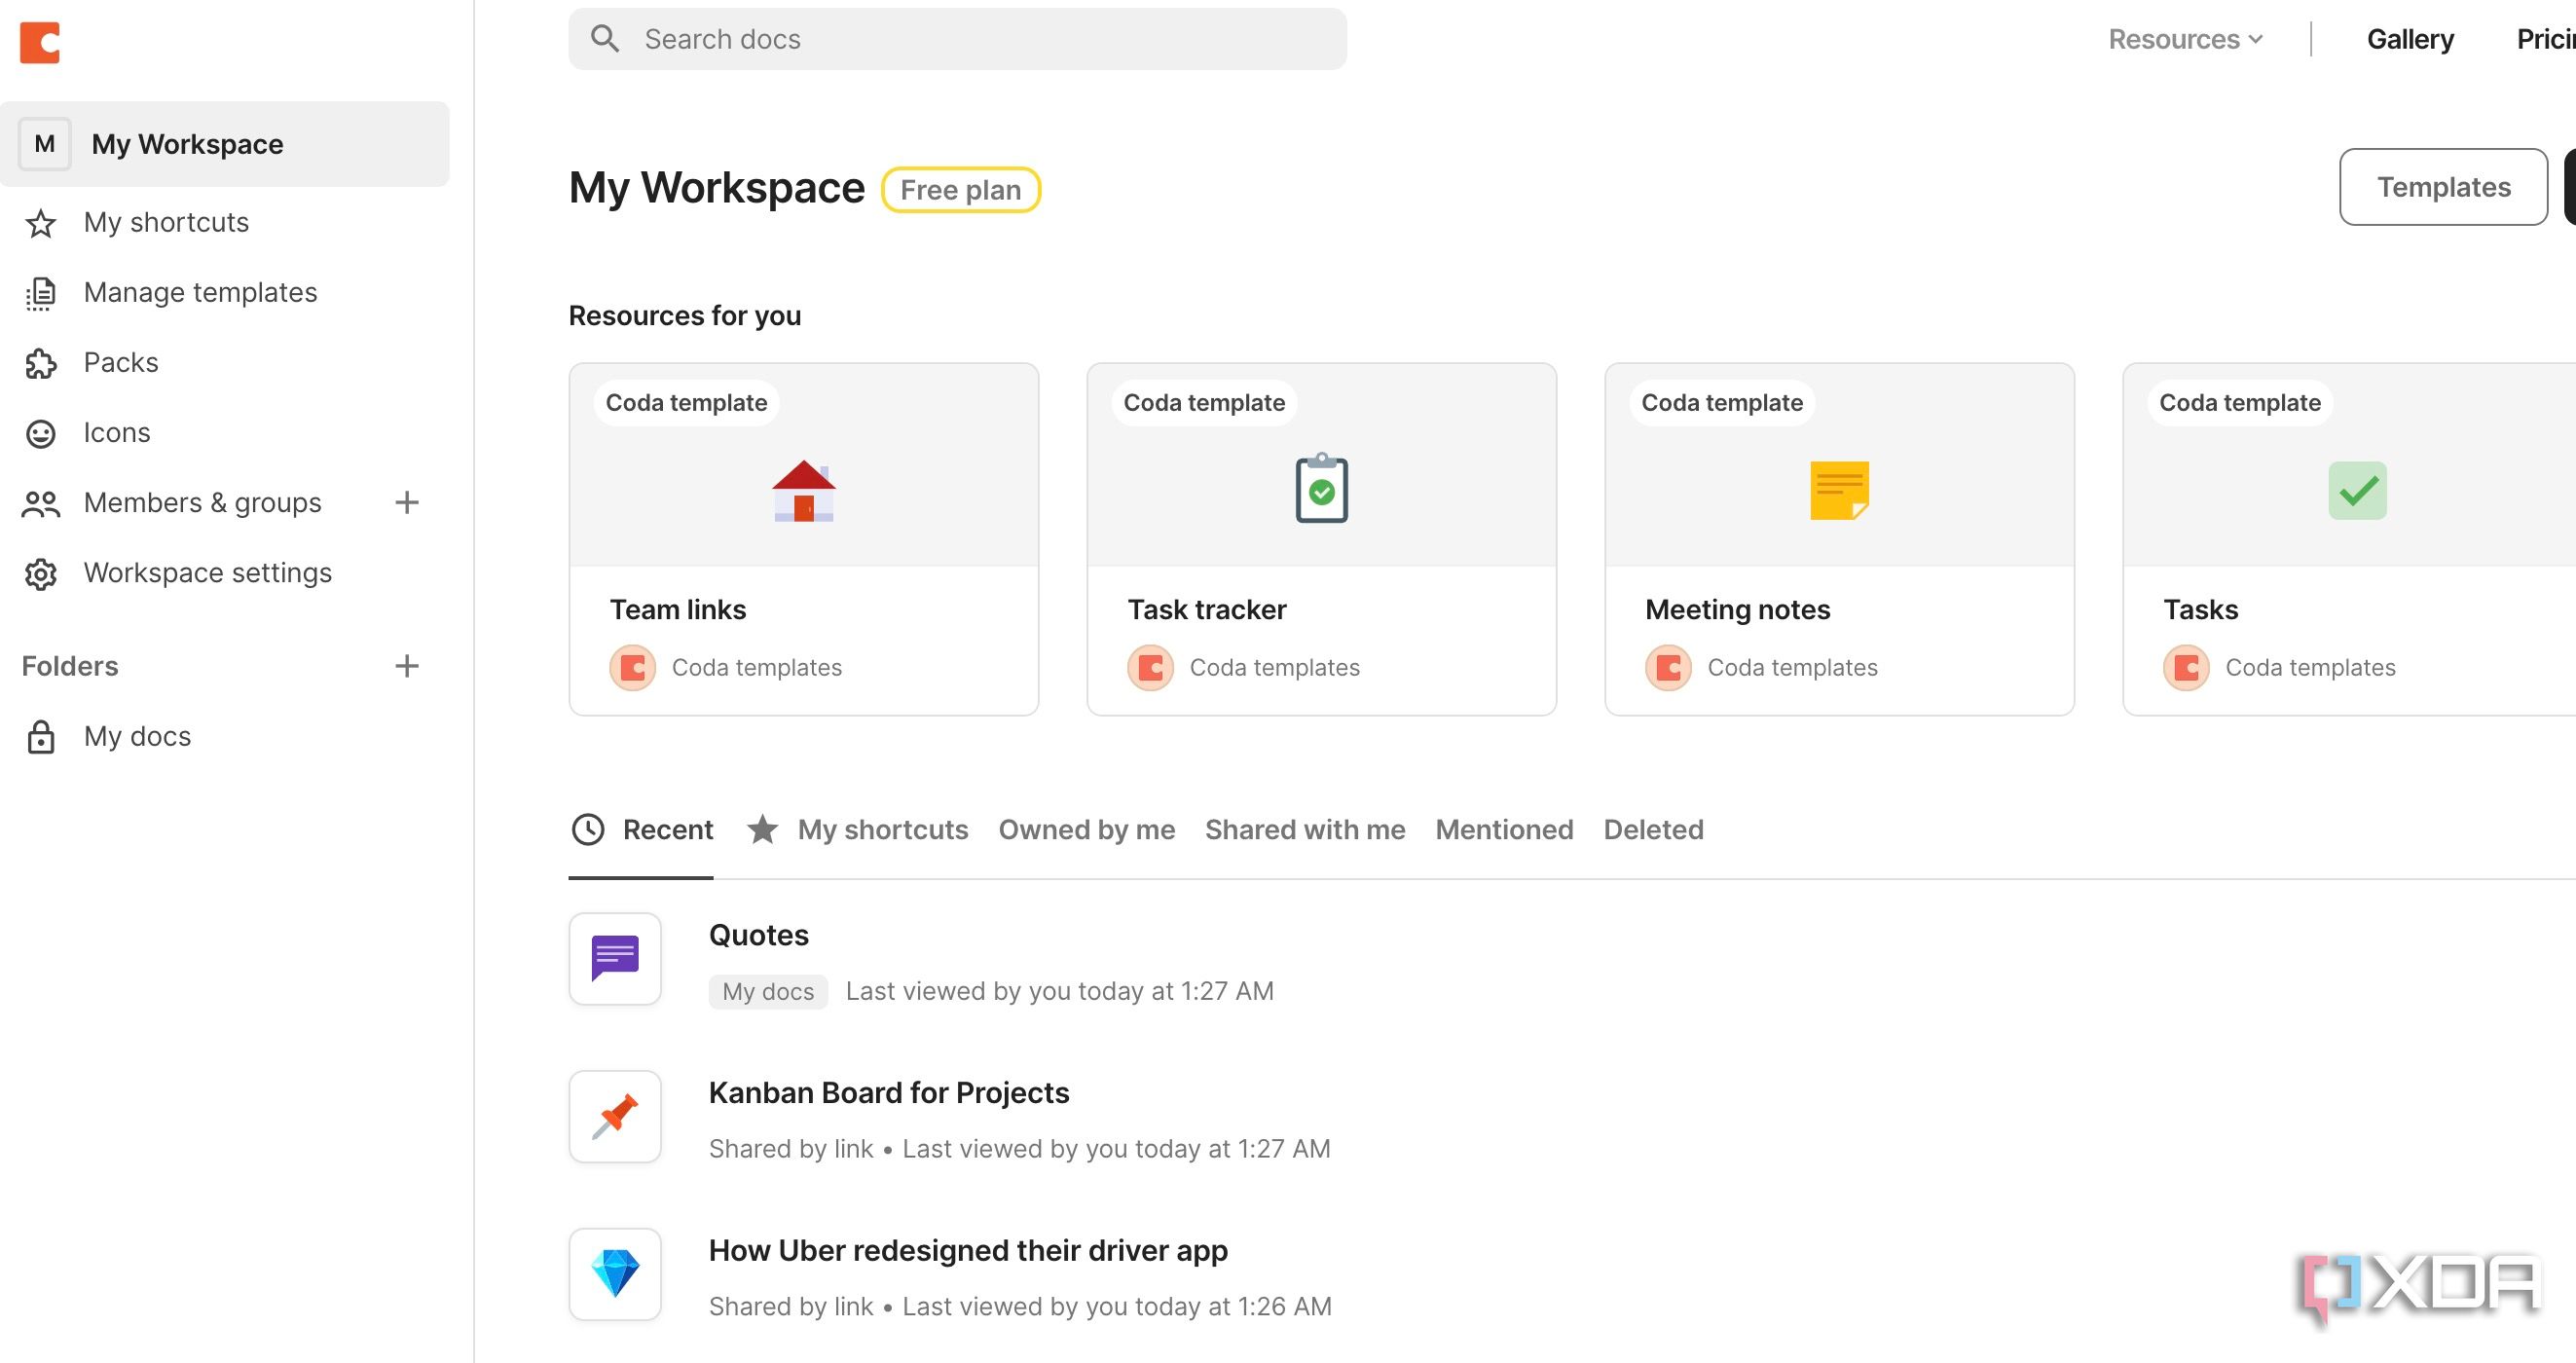This screenshot has height=1363, width=2576.
Task: Open the Pricing link
Action: [x=2546, y=39]
